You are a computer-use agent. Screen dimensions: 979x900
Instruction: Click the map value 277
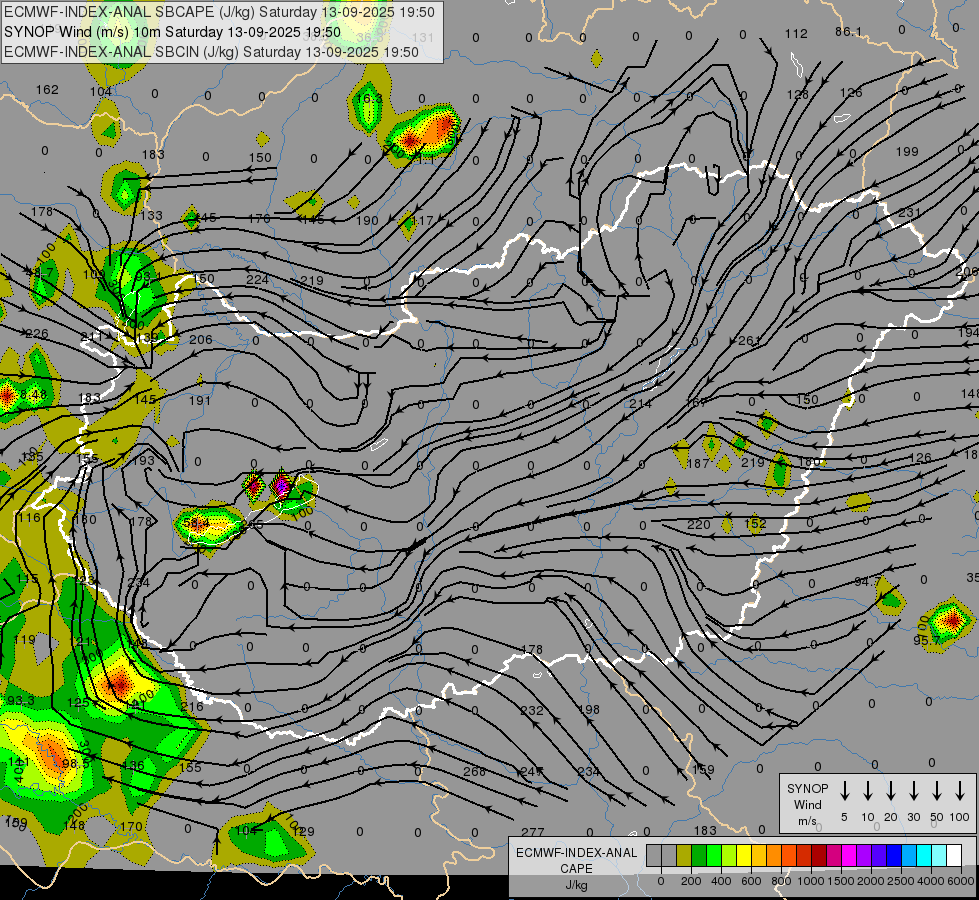tap(533, 832)
